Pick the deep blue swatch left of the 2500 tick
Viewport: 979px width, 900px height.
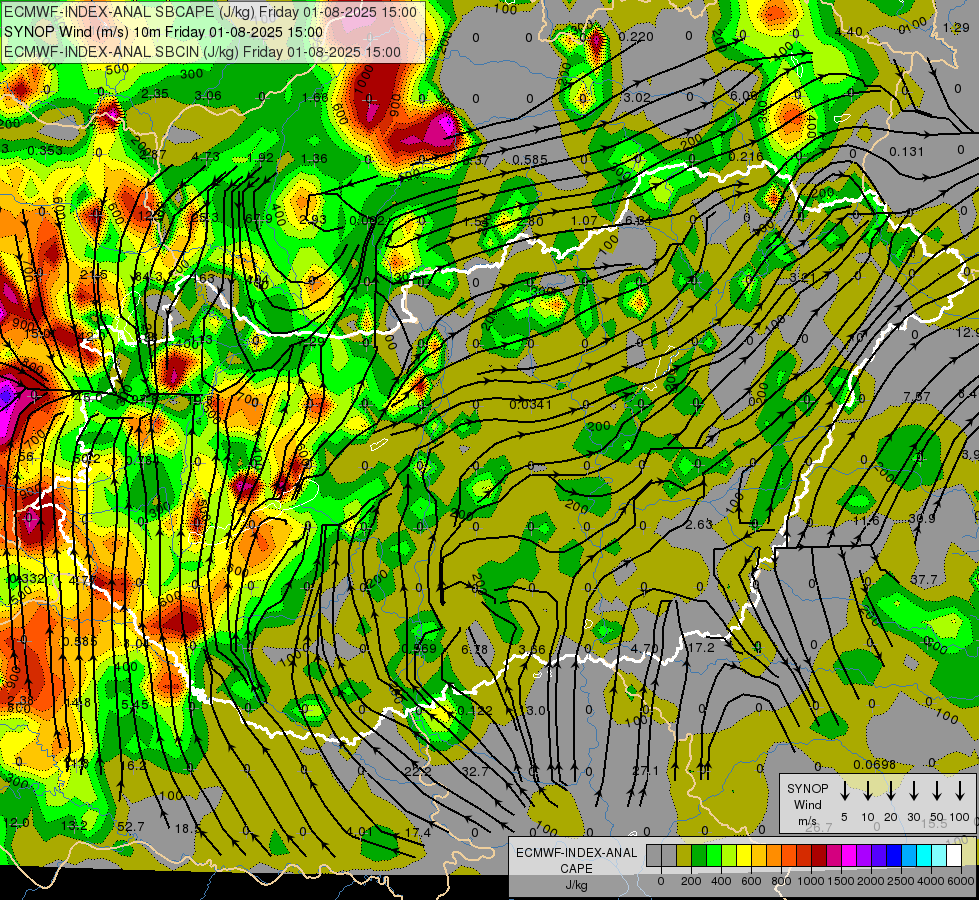pyautogui.click(x=893, y=855)
